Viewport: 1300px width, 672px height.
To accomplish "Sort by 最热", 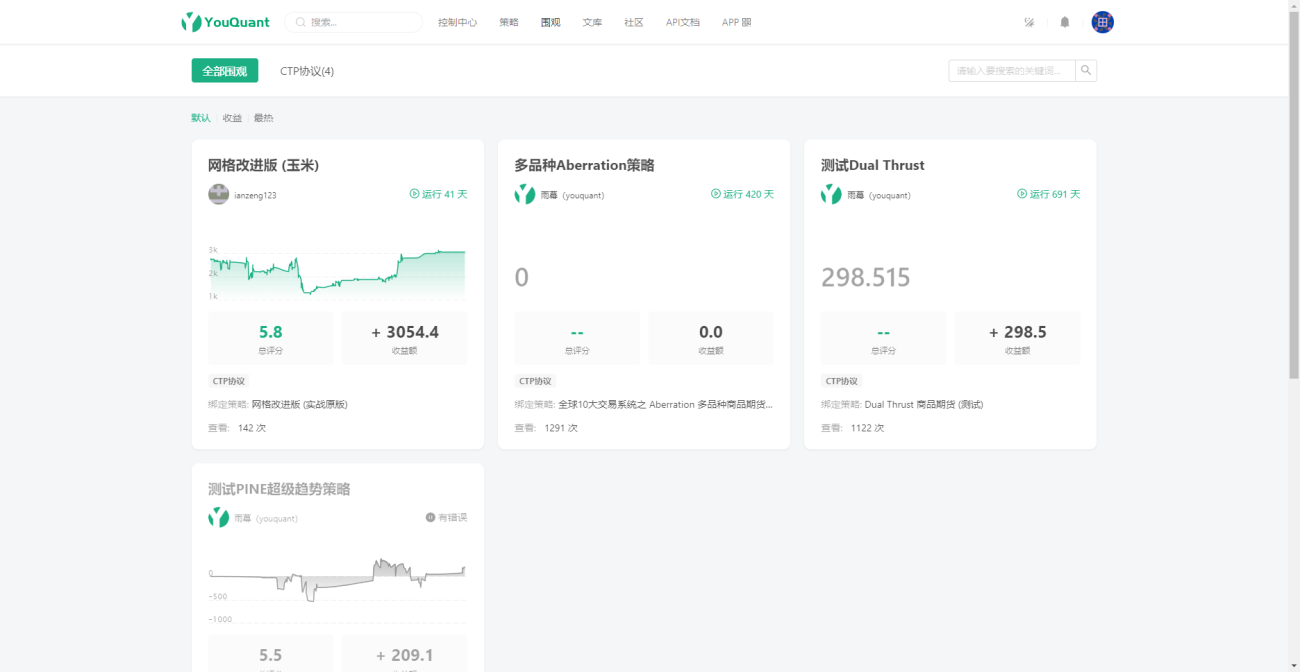I will (x=263, y=118).
